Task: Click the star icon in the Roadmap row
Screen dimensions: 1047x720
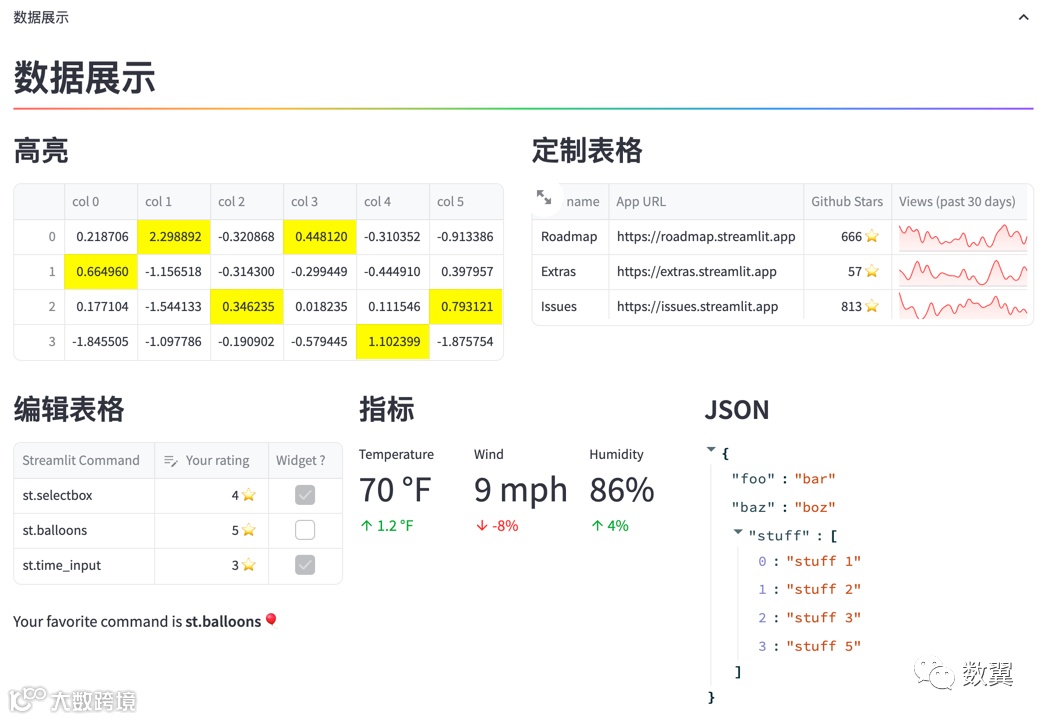Action: (871, 236)
